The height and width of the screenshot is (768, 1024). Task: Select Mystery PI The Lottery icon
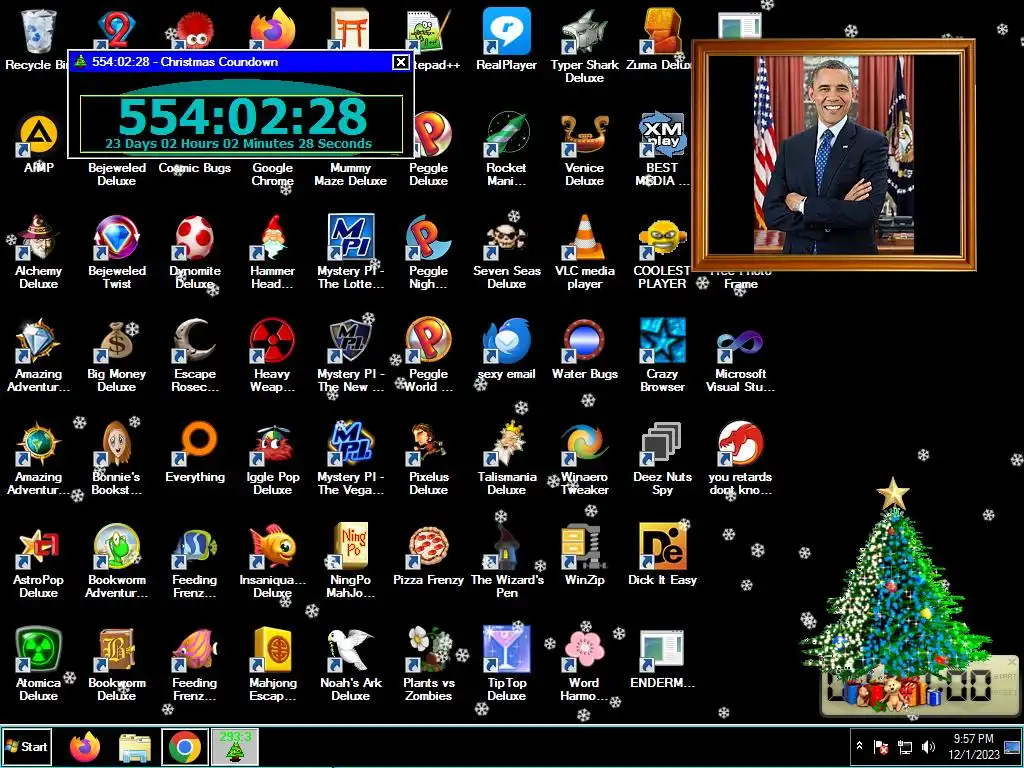[351, 238]
